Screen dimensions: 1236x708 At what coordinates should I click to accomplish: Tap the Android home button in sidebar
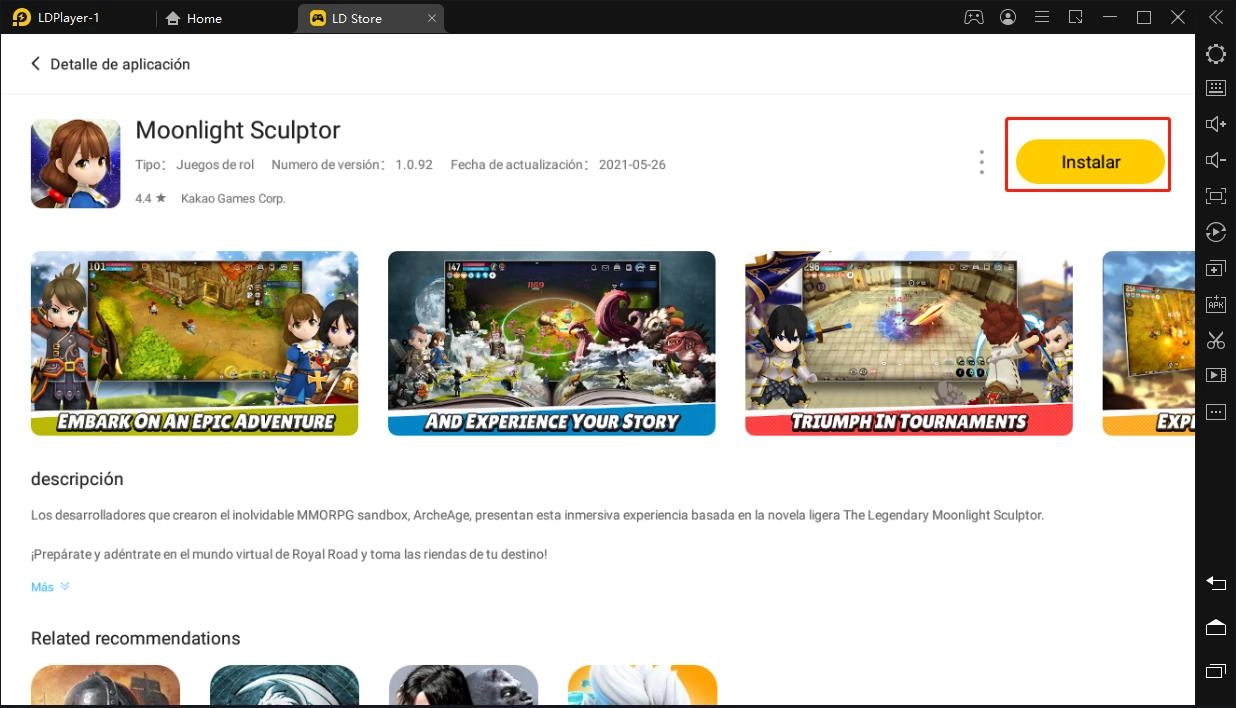(x=1216, y=627)
